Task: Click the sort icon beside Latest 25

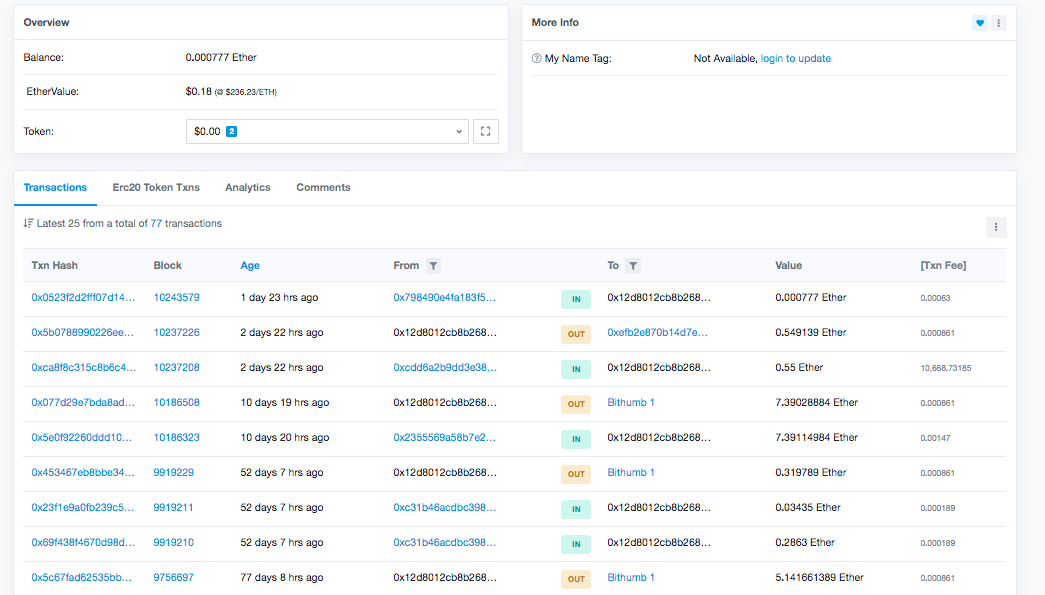Action: 28,223
